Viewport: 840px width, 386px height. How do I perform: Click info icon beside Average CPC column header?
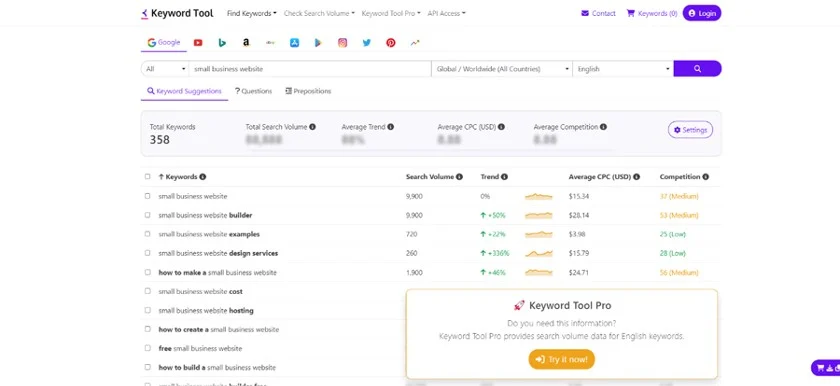[636, 177]
